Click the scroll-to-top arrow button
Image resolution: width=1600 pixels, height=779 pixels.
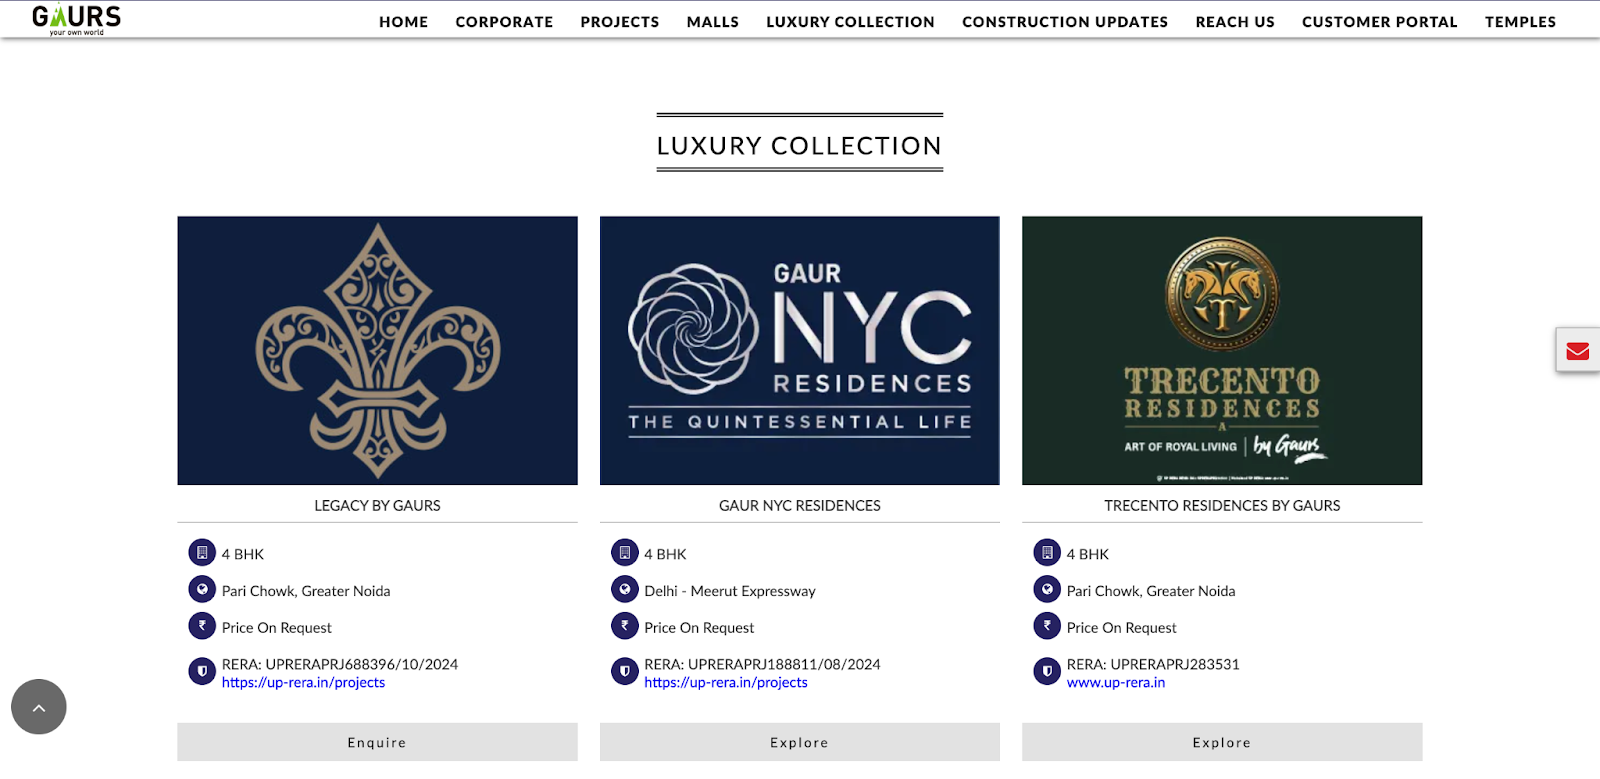coord(39,707)
